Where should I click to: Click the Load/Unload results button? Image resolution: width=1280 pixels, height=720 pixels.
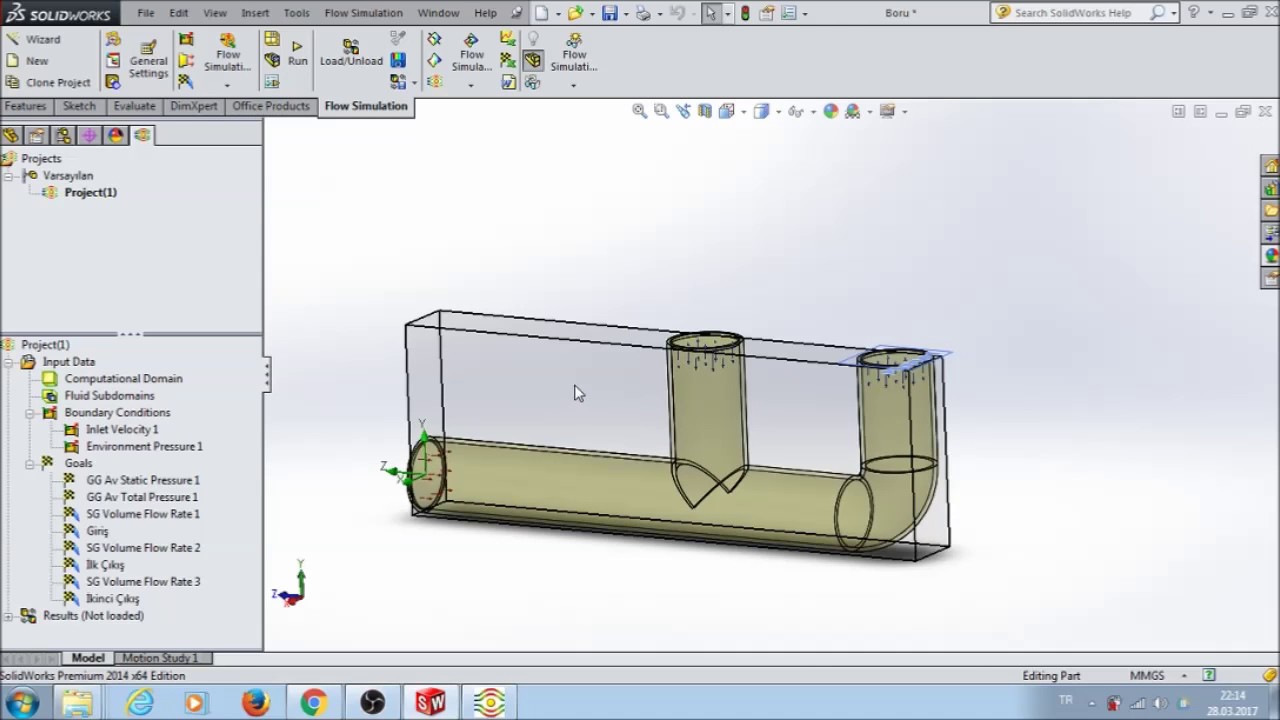pos(351,54)
